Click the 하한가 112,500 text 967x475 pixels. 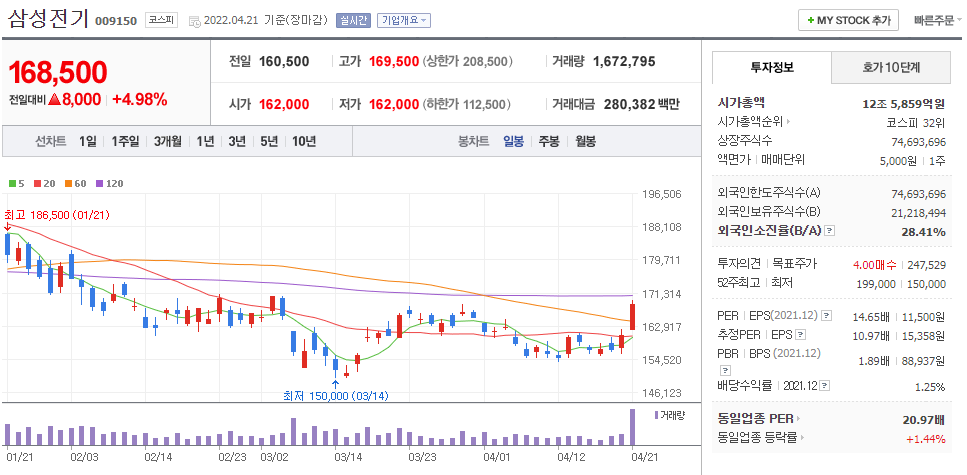point(468,104)
